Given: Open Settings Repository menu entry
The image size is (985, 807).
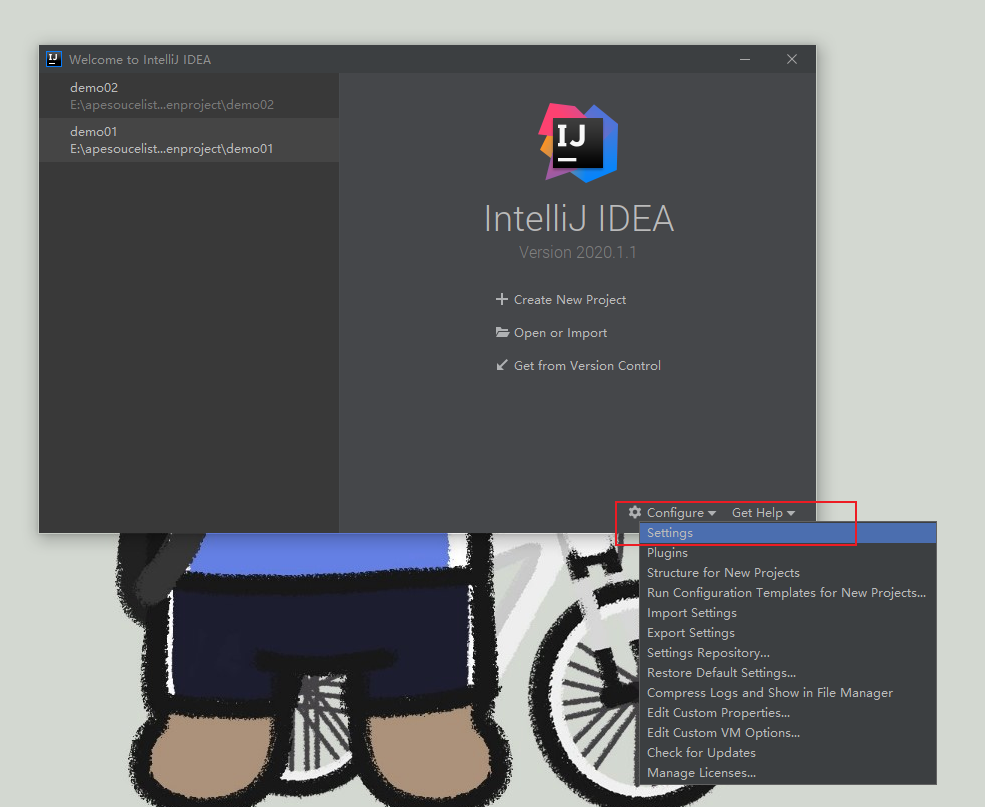Looking at the screenshot, I should click(788, 653).
